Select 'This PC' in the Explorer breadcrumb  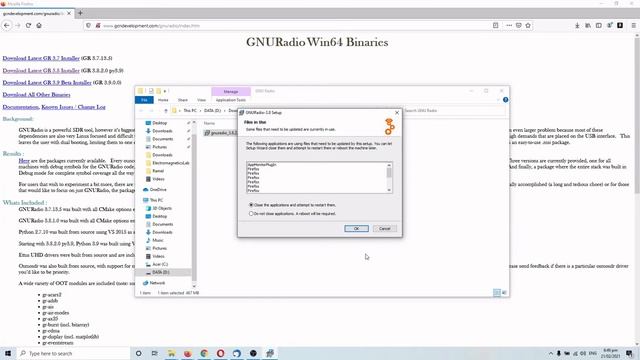(x=190, y=111)
